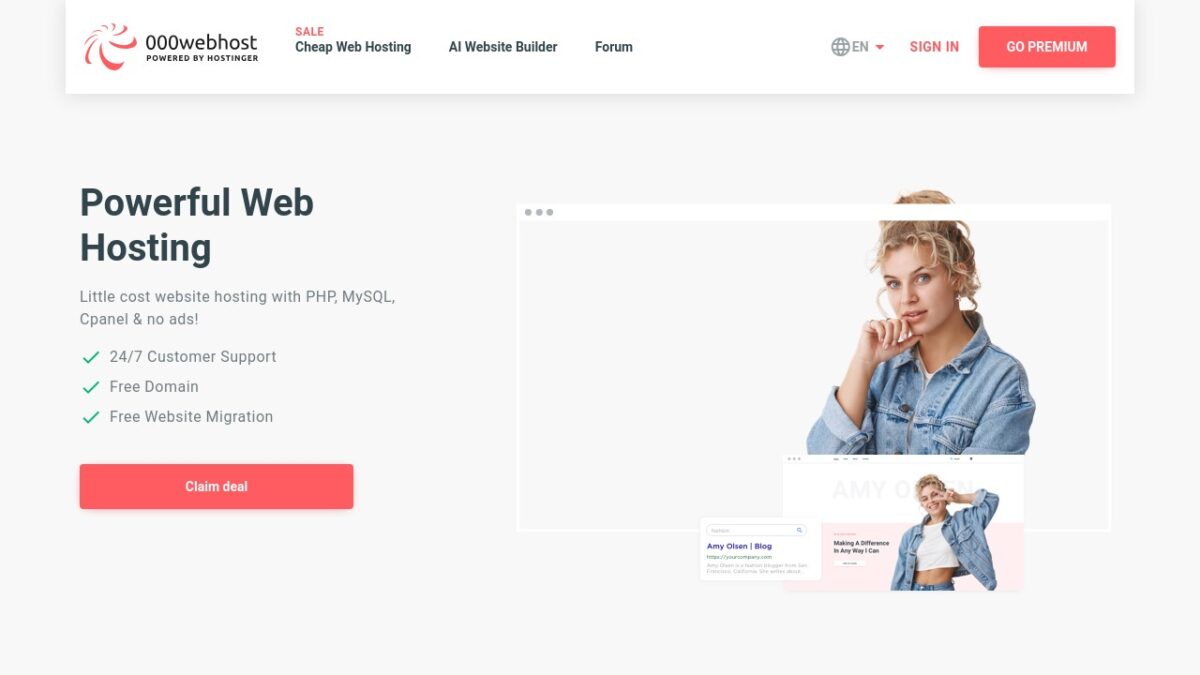Click the Claim deal button

point(216,486)
